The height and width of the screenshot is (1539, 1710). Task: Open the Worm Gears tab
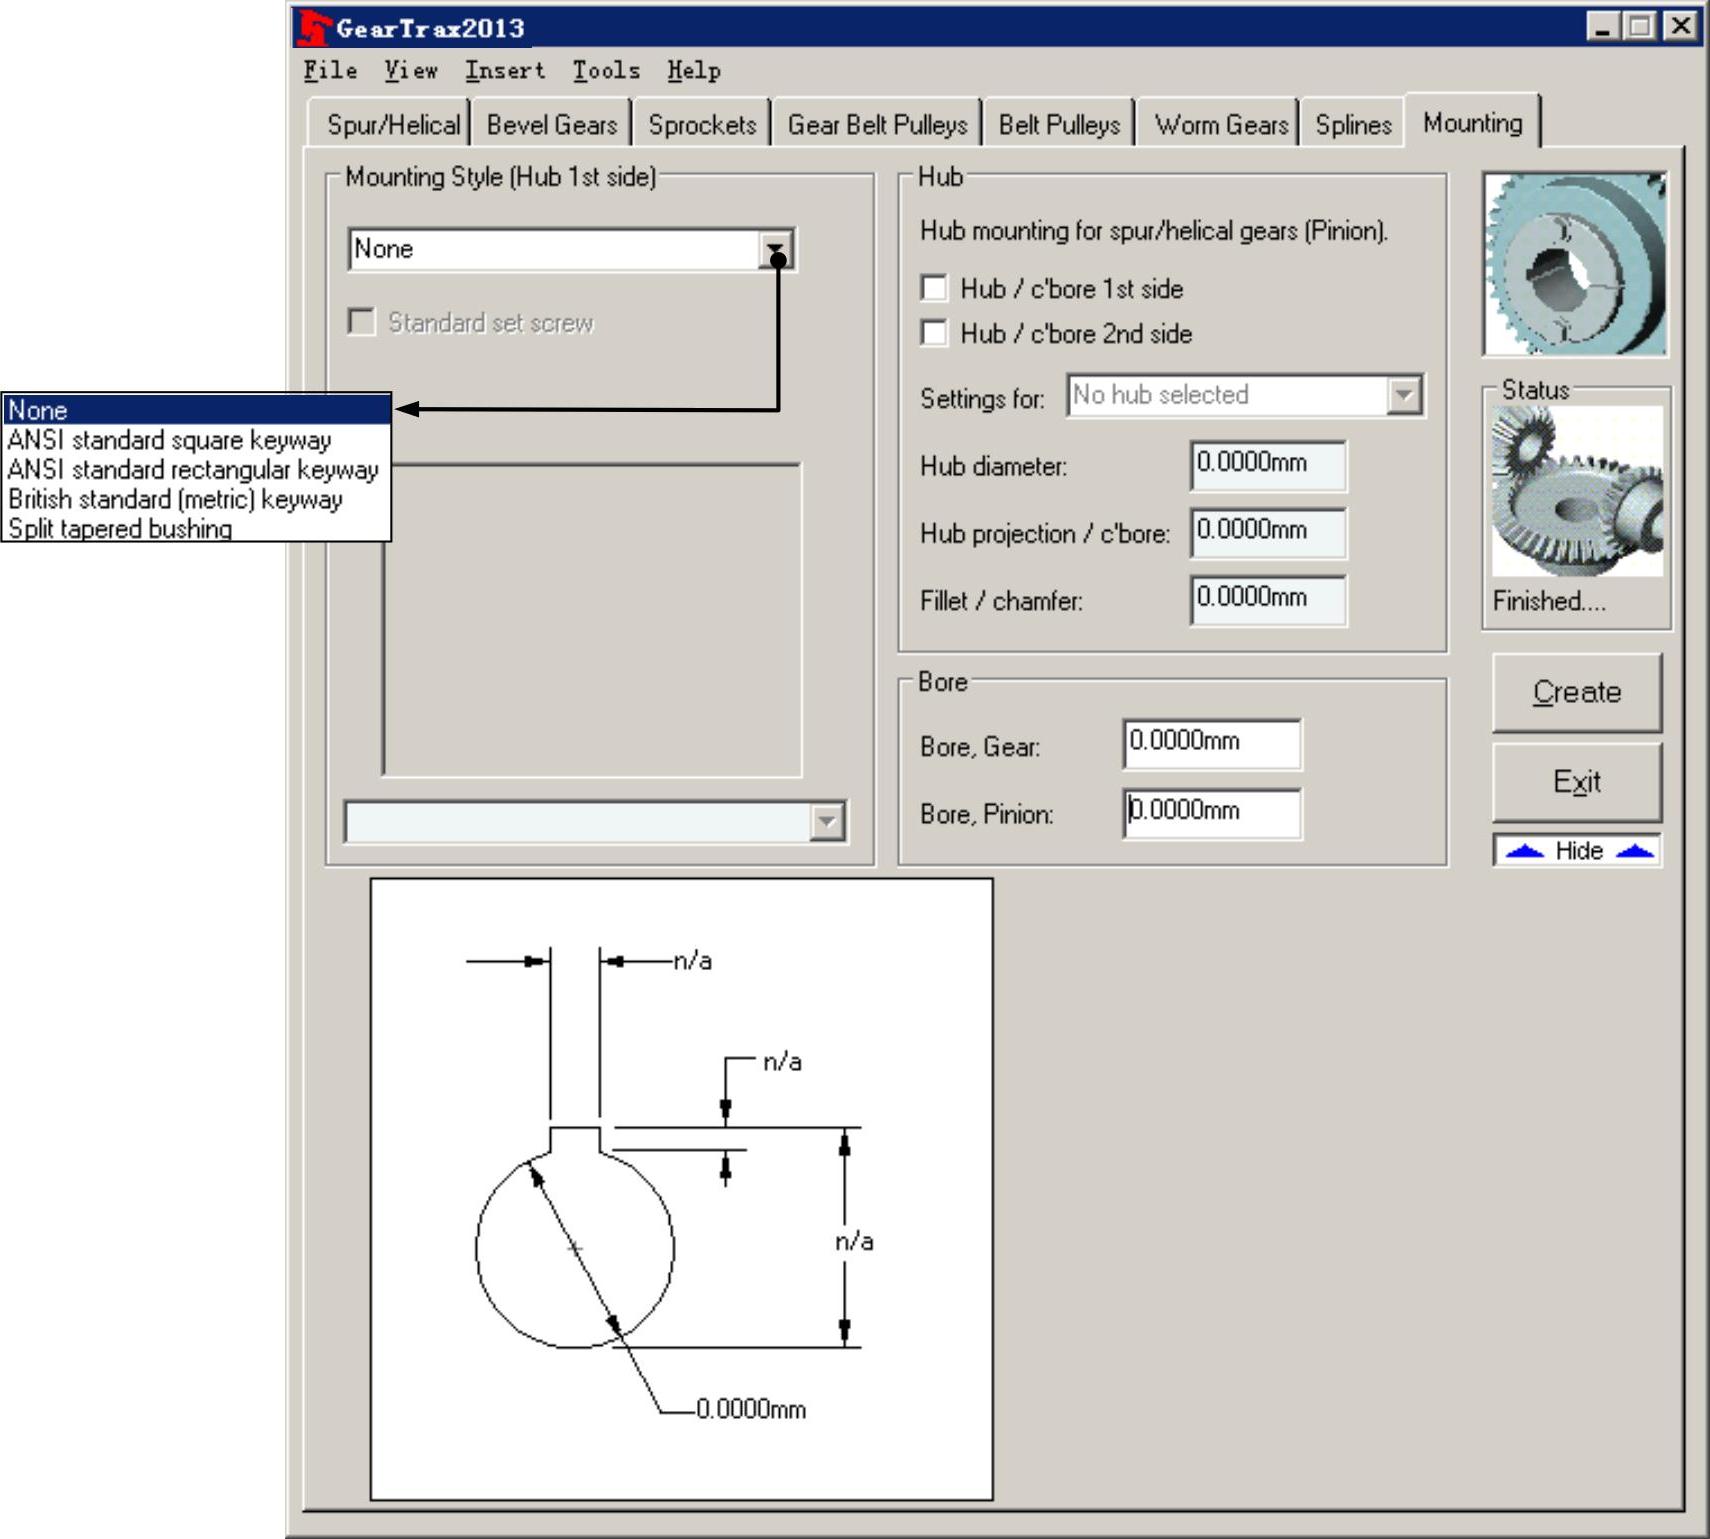[1220, 125]
